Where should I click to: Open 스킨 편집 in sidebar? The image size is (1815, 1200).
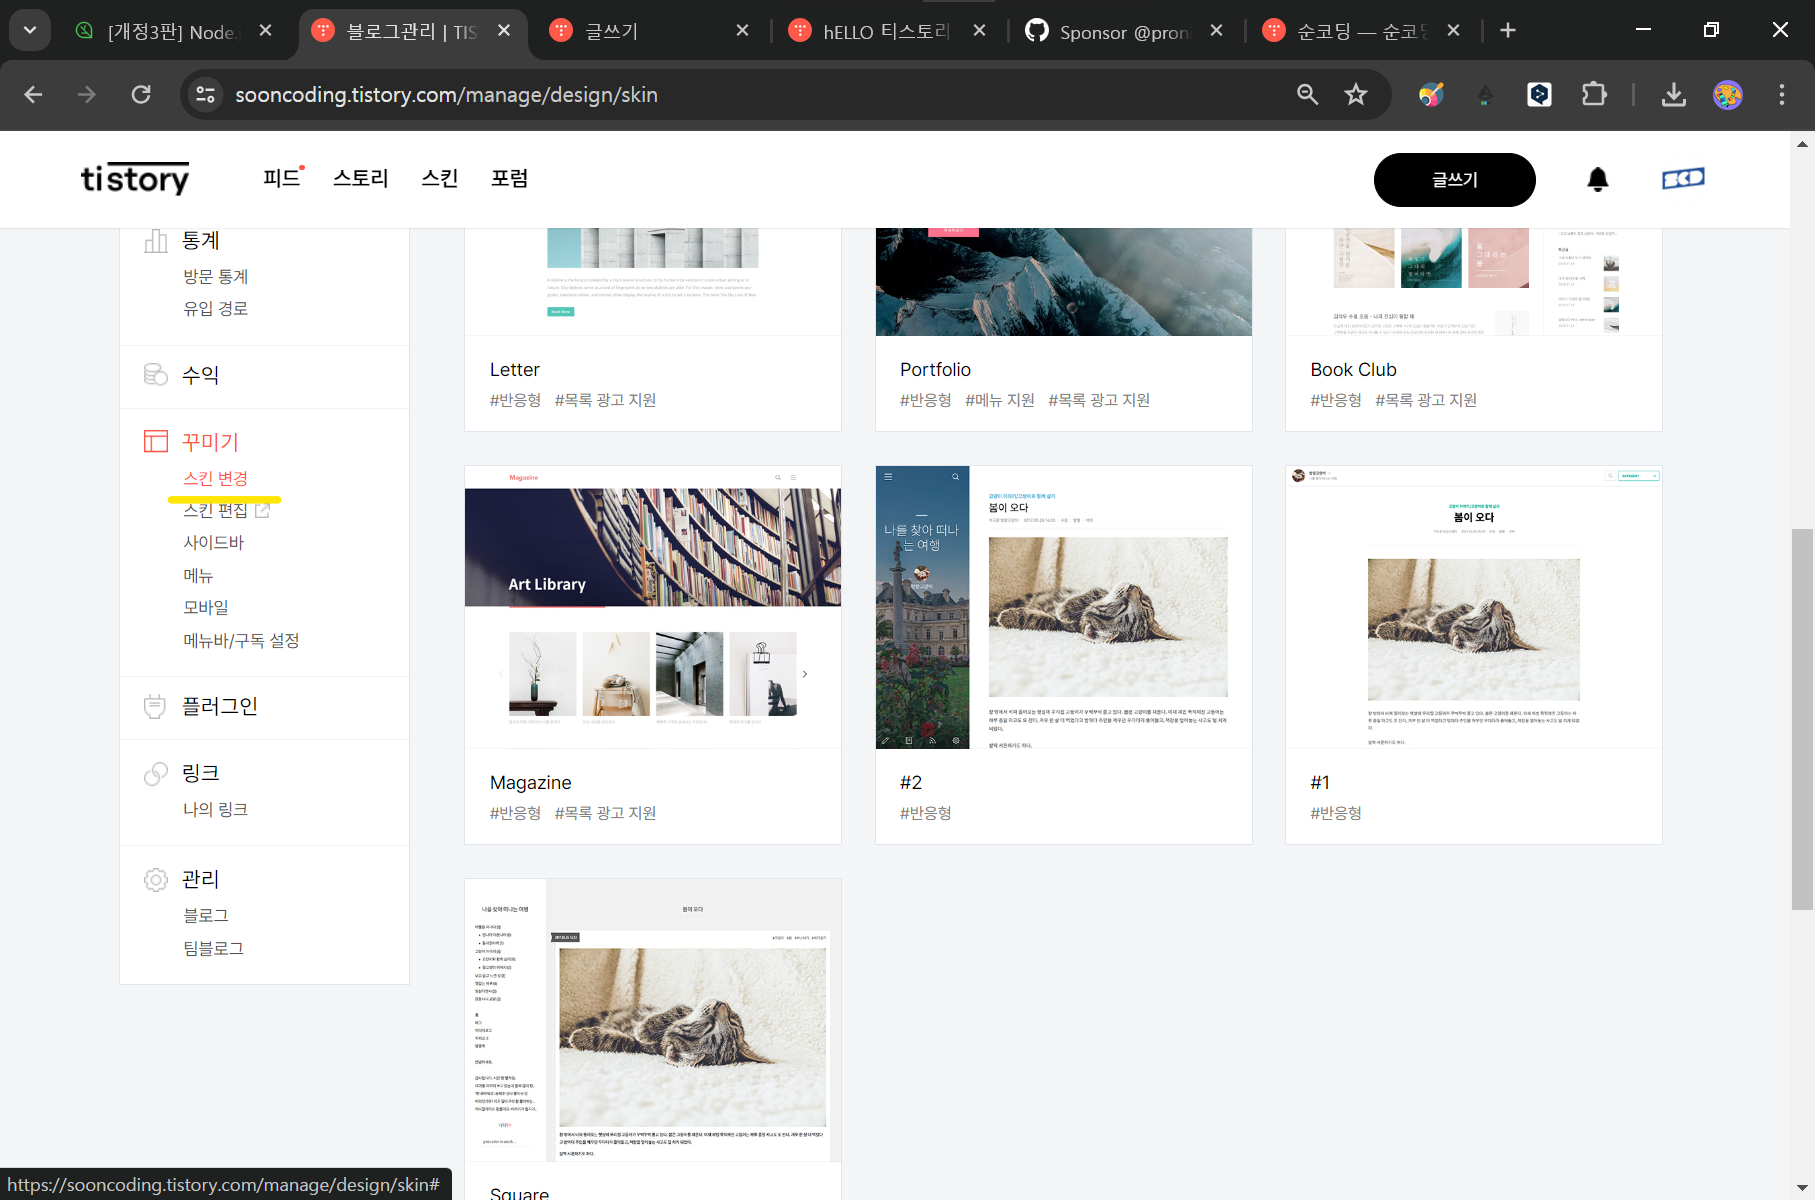(215, 510)
